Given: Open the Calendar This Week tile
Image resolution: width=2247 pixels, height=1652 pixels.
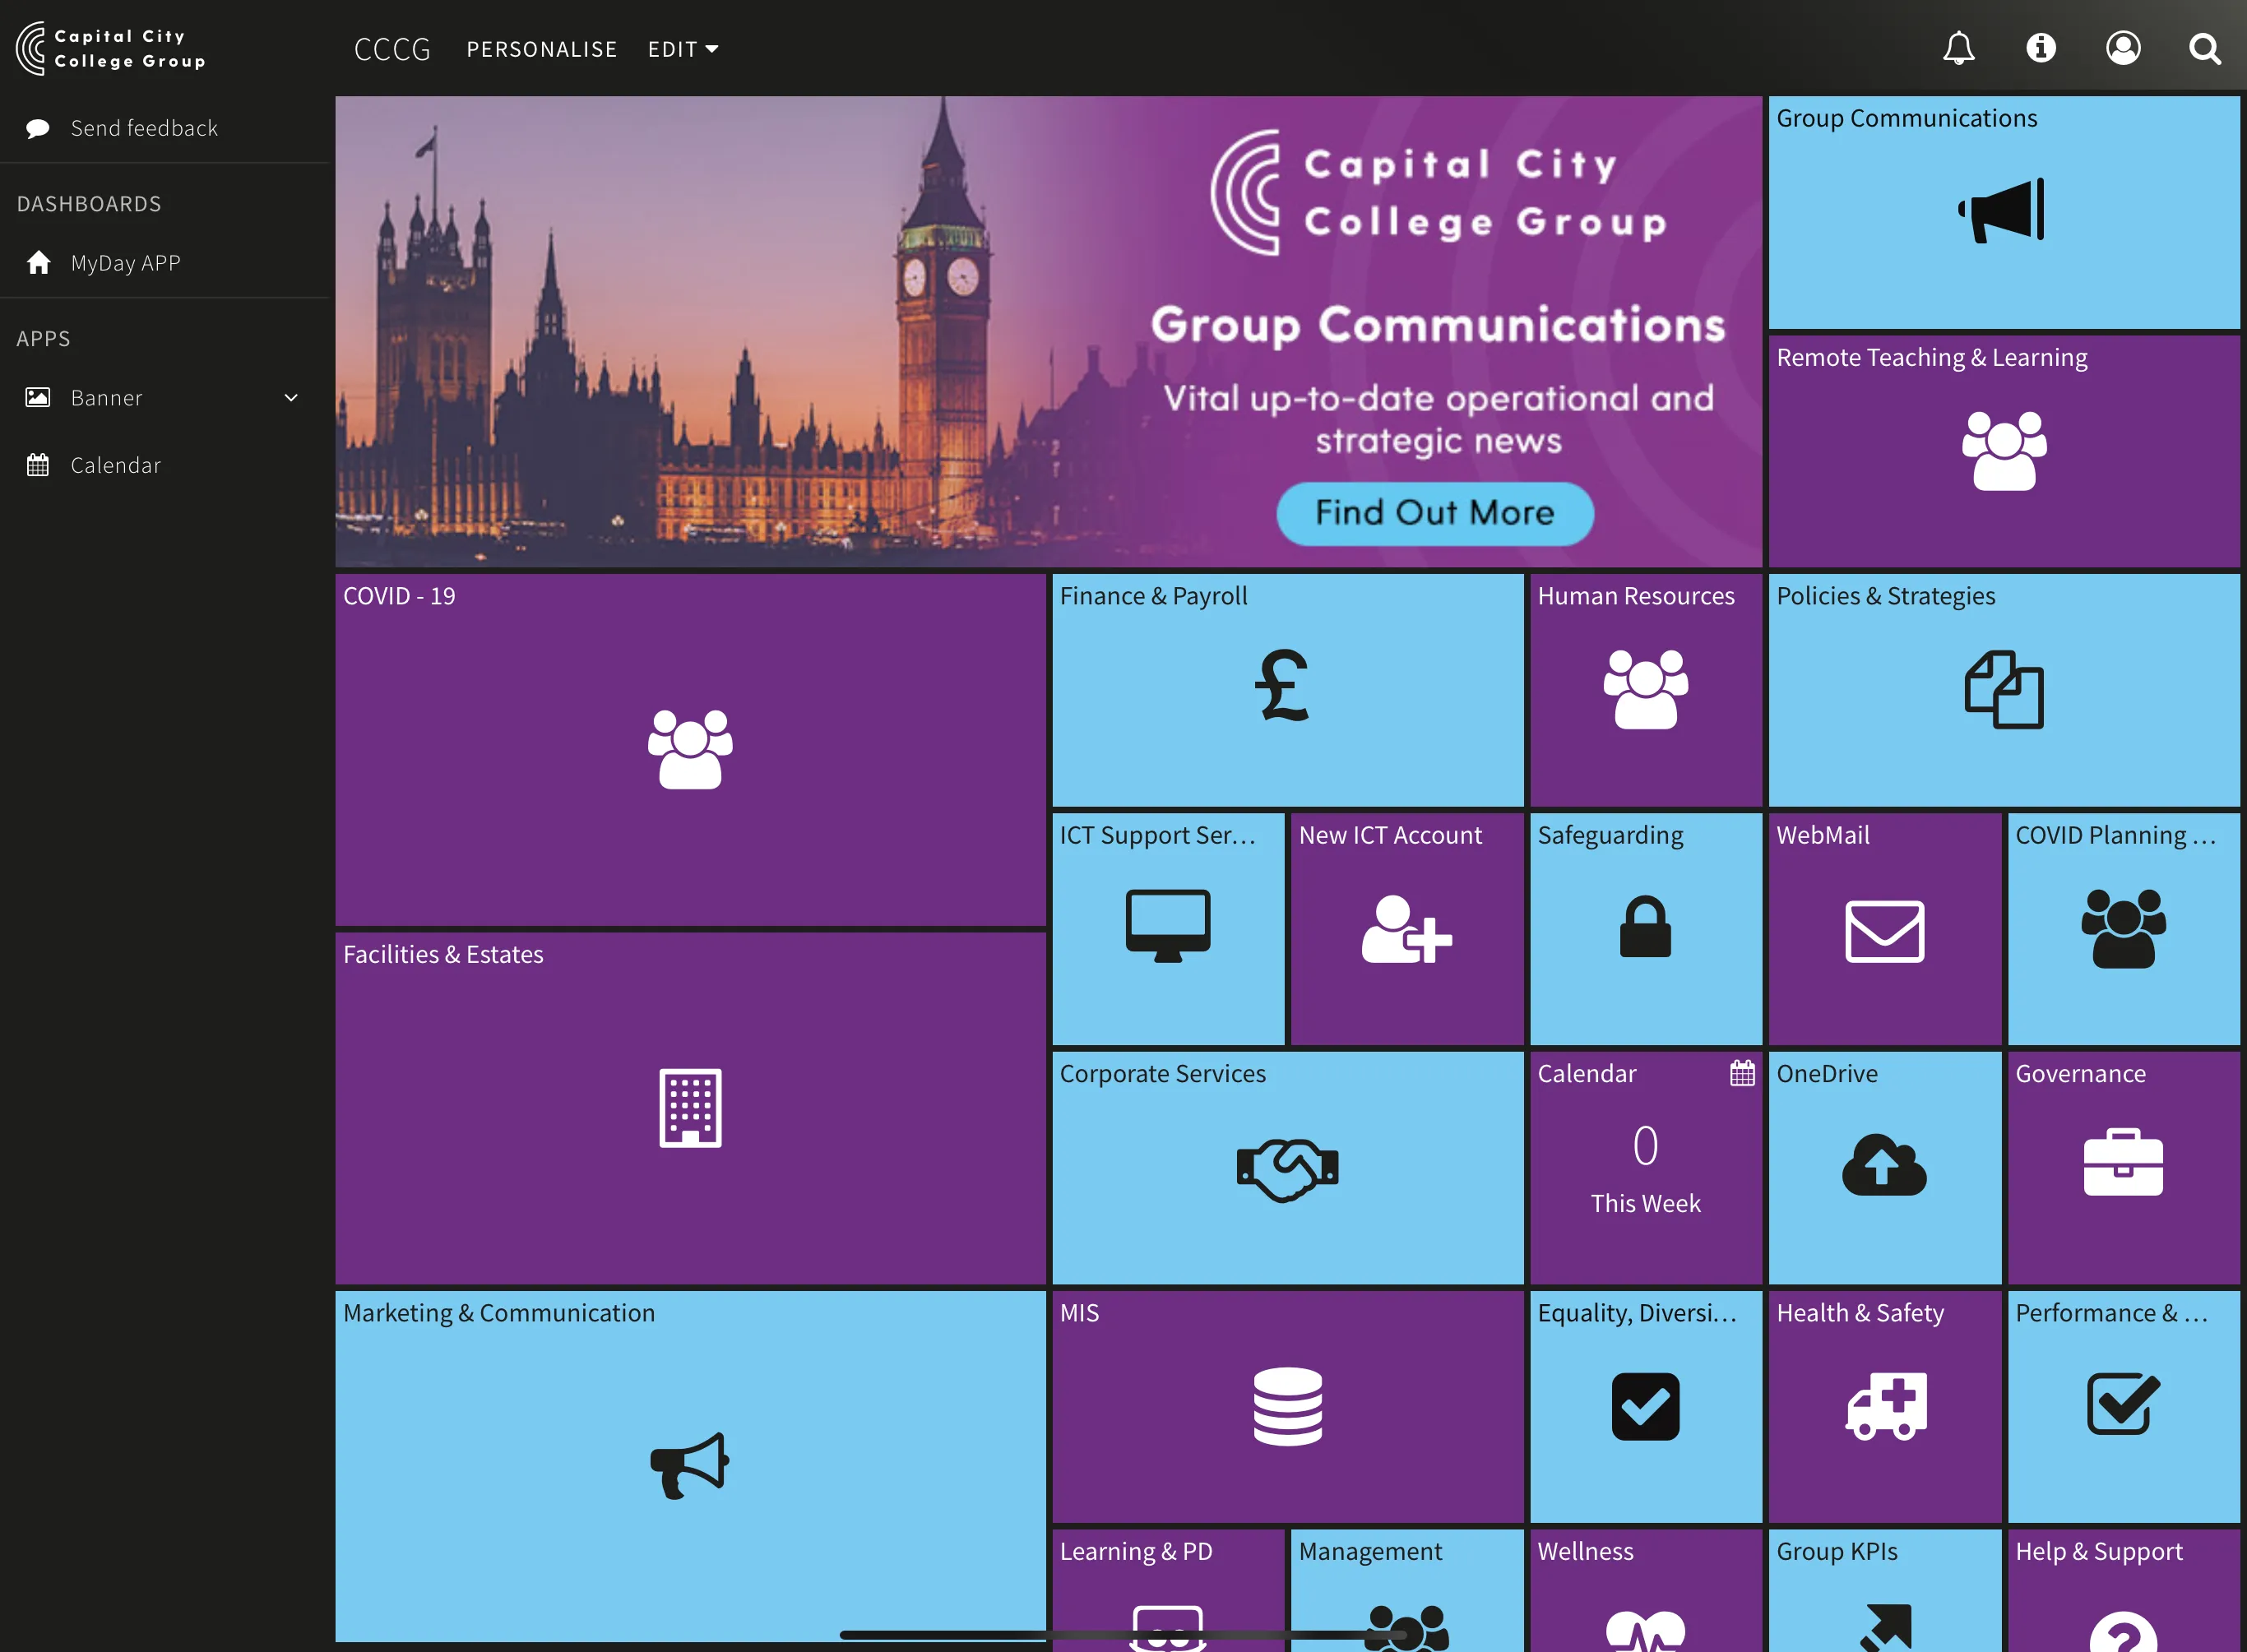Looking at the screenshot, I should point(1645,1166).
